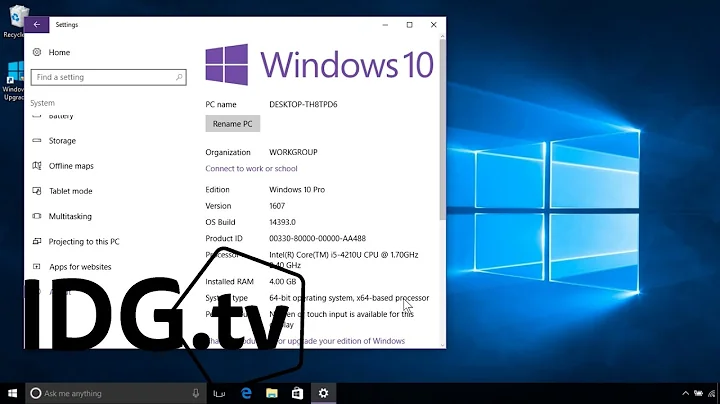Click the Settings window vertical scrollbar
This screenshot has height=404, width=720.
click(443, 129)
